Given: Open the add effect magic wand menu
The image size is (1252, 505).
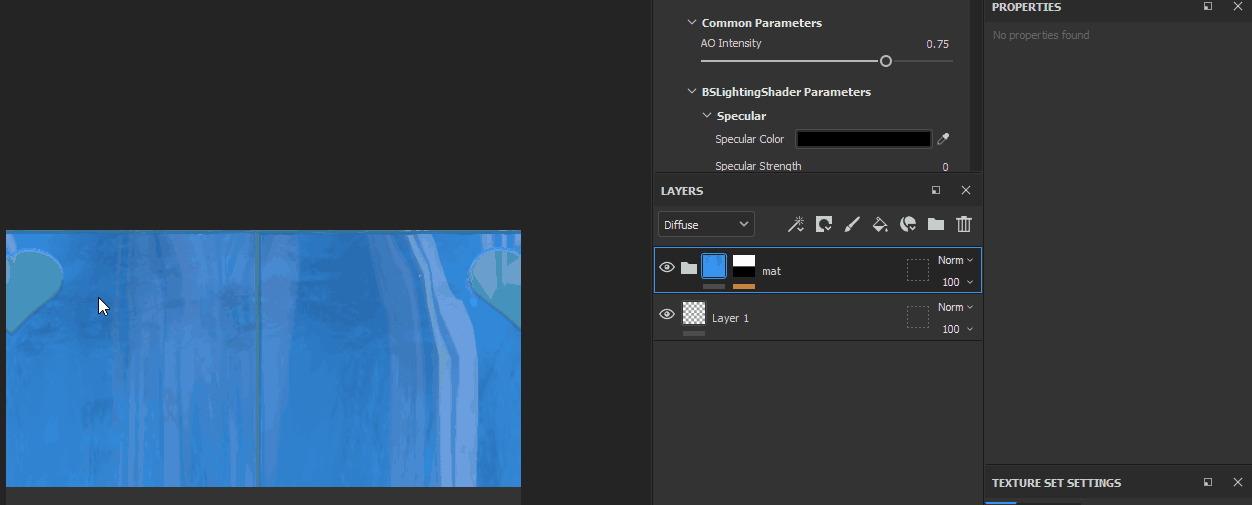Looking at the screenshot, I should [x=796, y=225].
